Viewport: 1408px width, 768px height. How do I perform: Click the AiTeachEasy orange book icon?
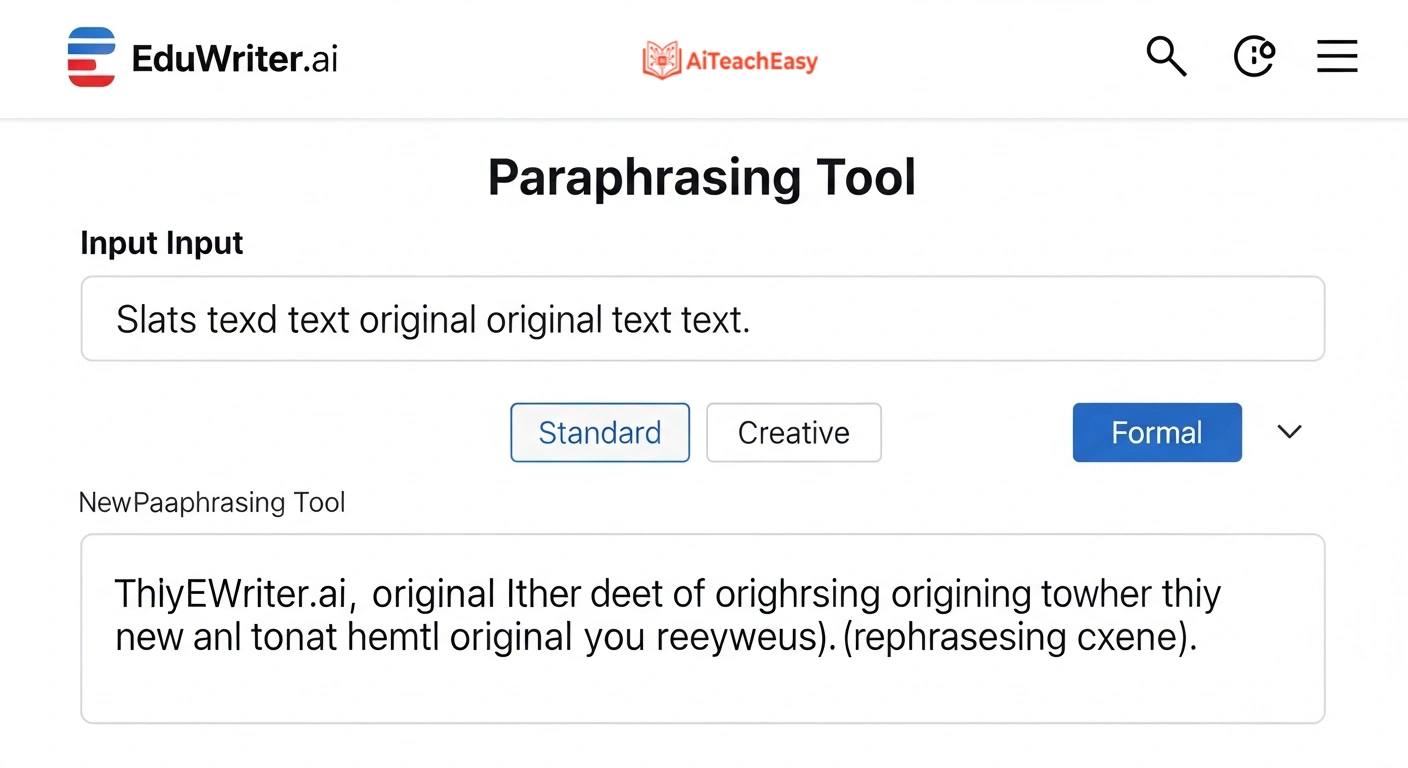click(x=661, y=61)
